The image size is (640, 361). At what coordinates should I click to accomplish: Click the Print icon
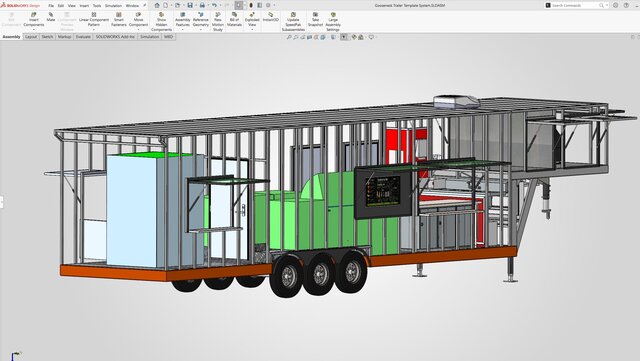tap(202, 5)
